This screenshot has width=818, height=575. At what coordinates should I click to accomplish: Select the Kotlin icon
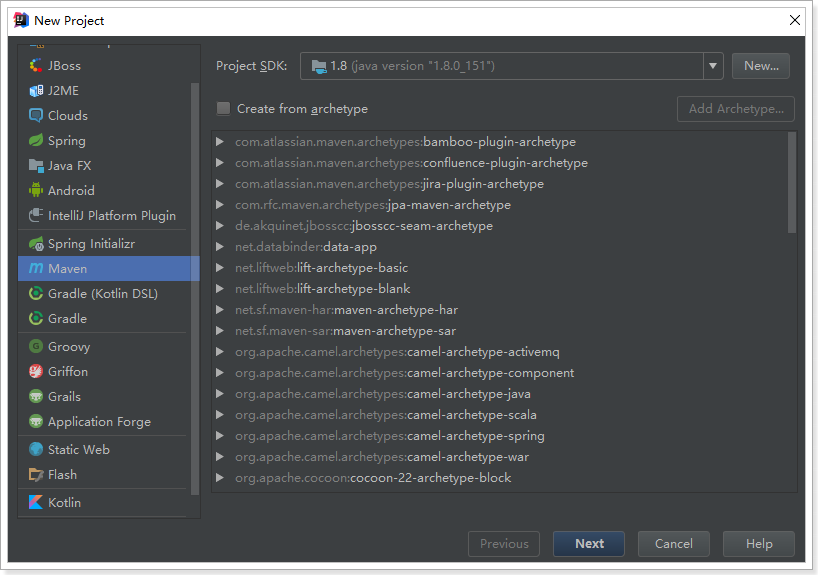pyautogui.click(x=36, y=503)
